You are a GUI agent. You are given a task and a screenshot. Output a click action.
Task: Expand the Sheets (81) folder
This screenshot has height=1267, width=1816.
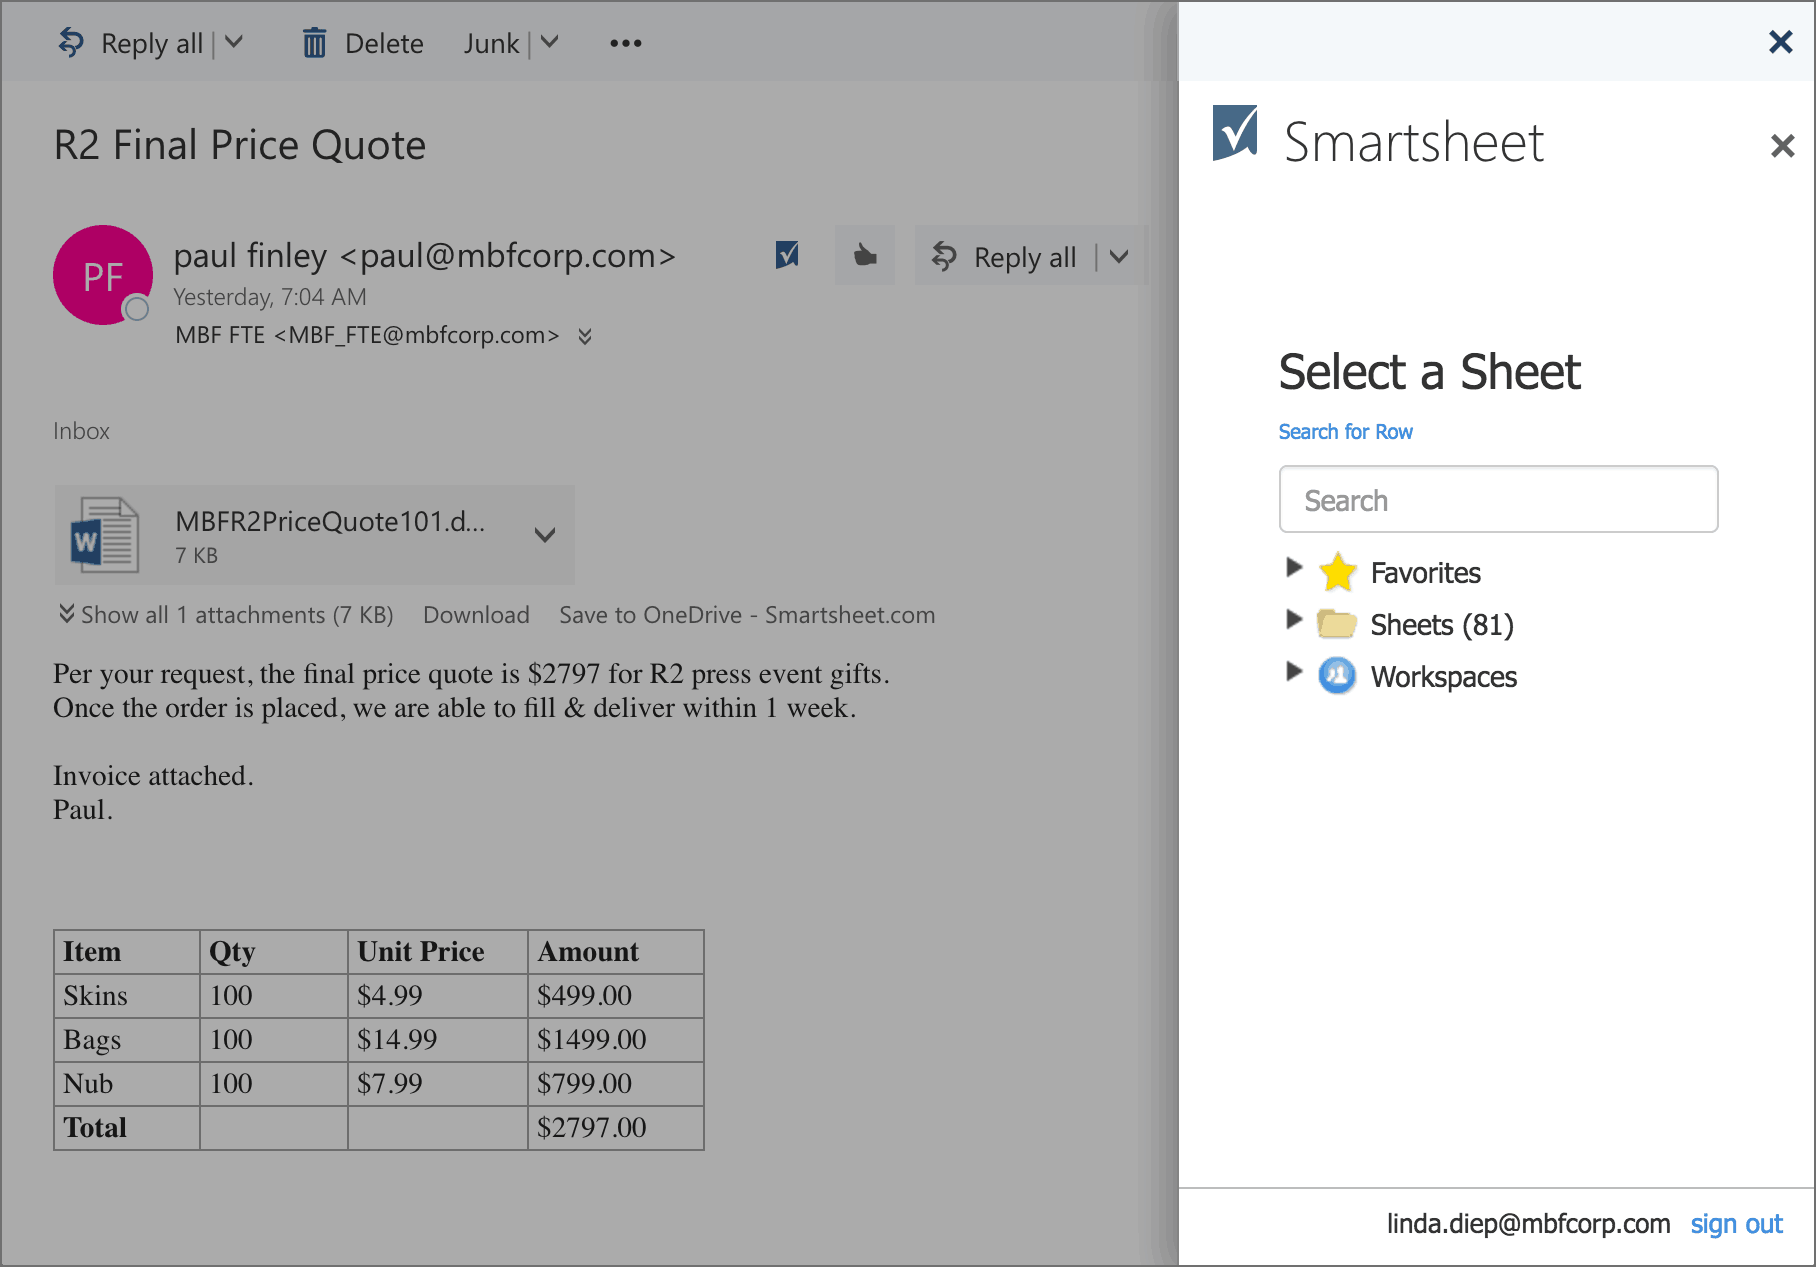1294,620
